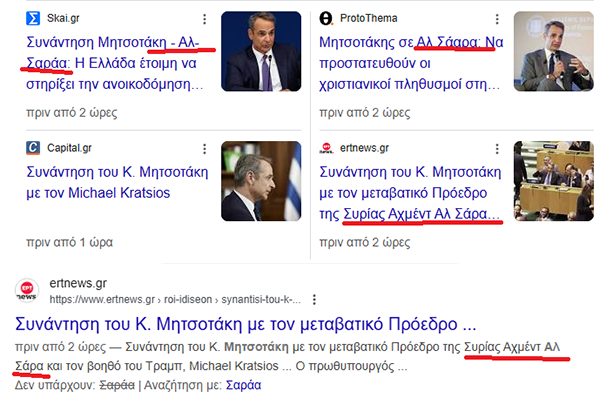Click the Skai.gr source logo icon

click(33, 18)
